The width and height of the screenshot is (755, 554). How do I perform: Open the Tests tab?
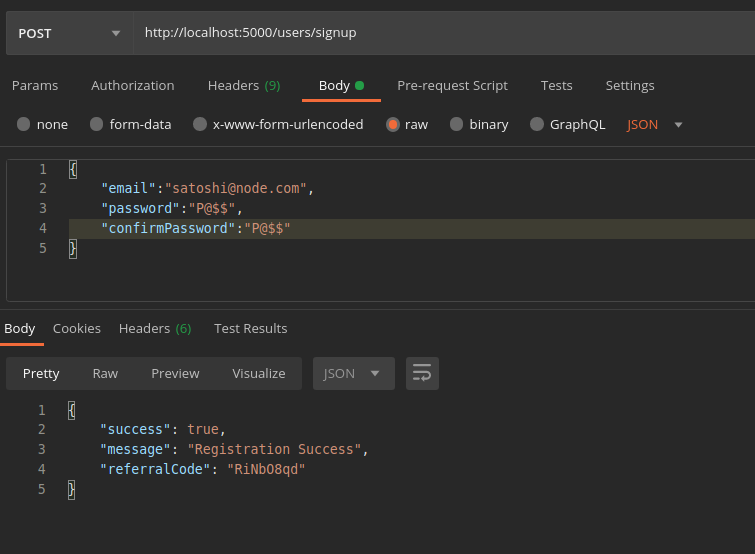point(557,85)
